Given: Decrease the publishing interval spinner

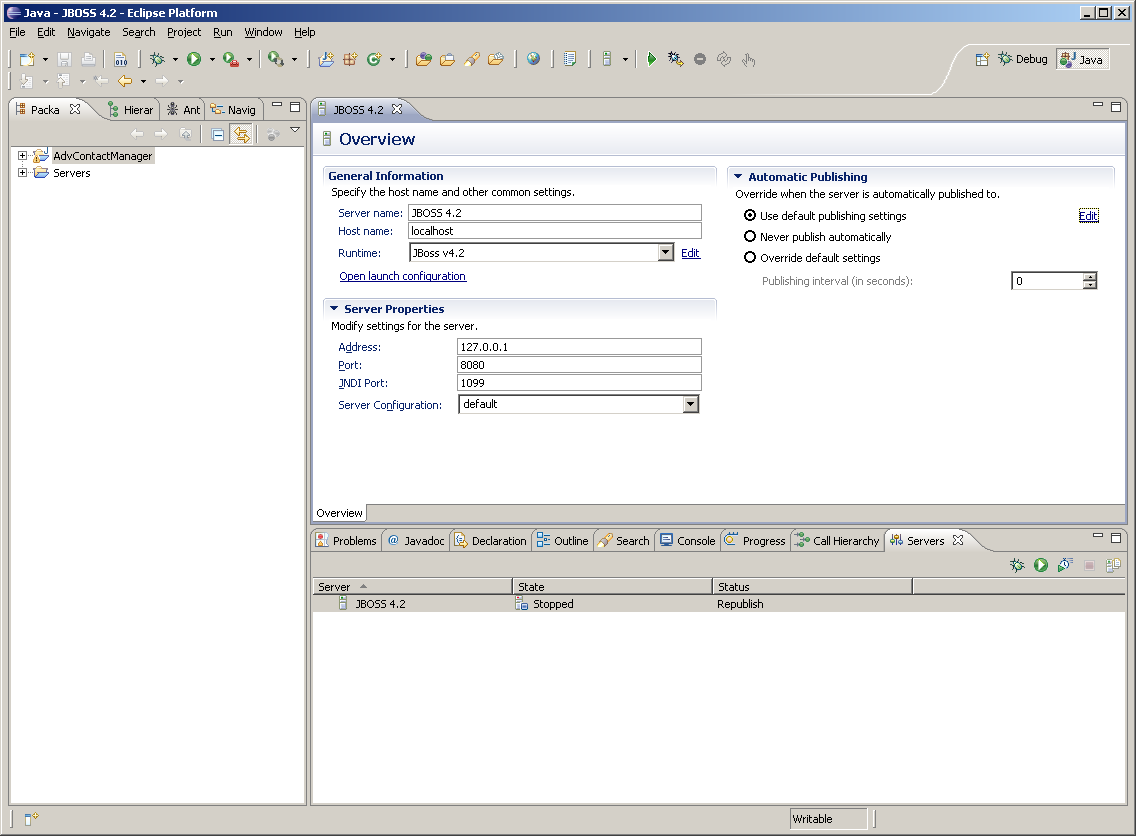Looking at the screenshot, I should (1090, 285).
